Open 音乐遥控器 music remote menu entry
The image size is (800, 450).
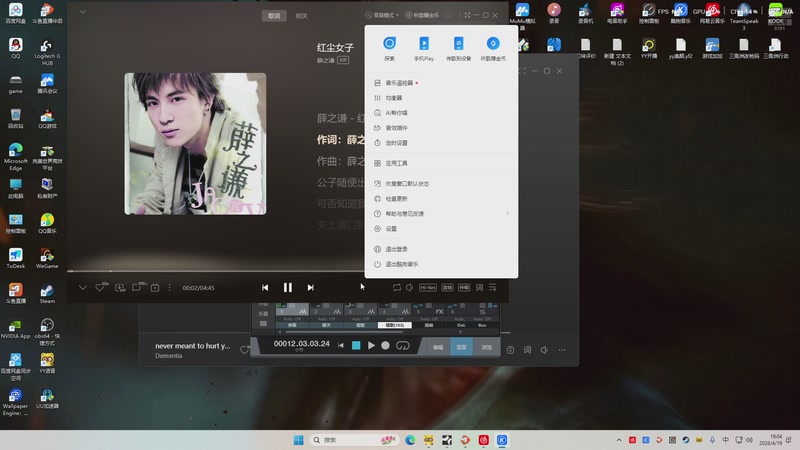(x=441, y=83)
